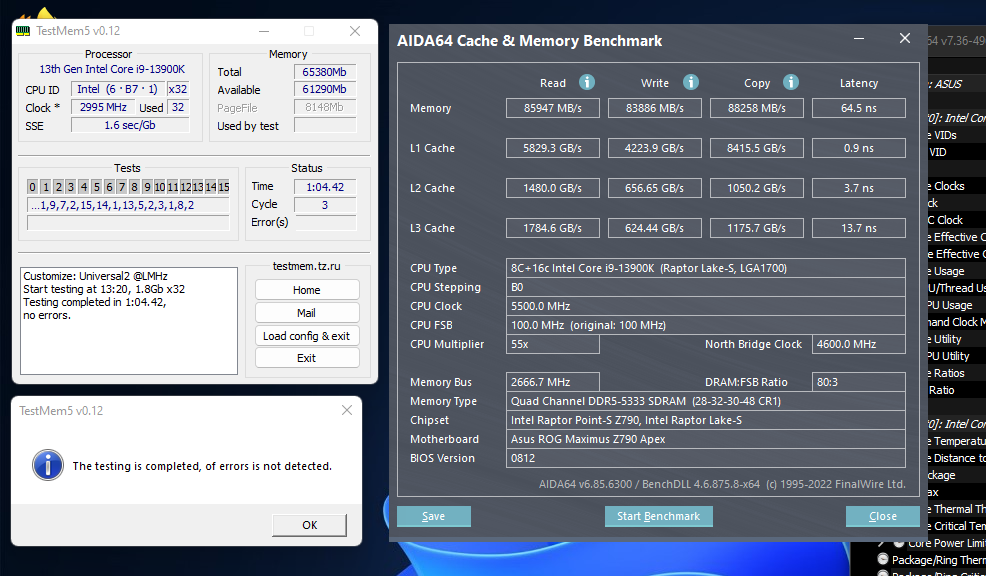986x576 pixels.
Task: Click the test sequence list in Tests
Action: [128, 205]
